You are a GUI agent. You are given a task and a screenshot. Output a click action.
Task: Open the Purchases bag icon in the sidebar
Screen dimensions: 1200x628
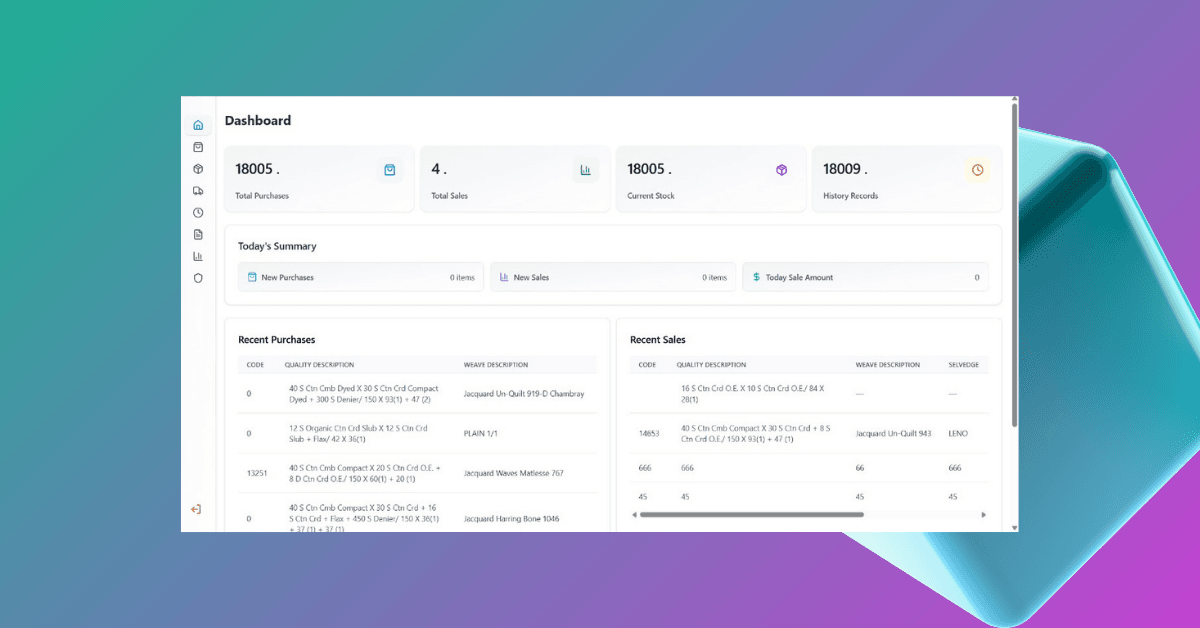coord(198,146)
